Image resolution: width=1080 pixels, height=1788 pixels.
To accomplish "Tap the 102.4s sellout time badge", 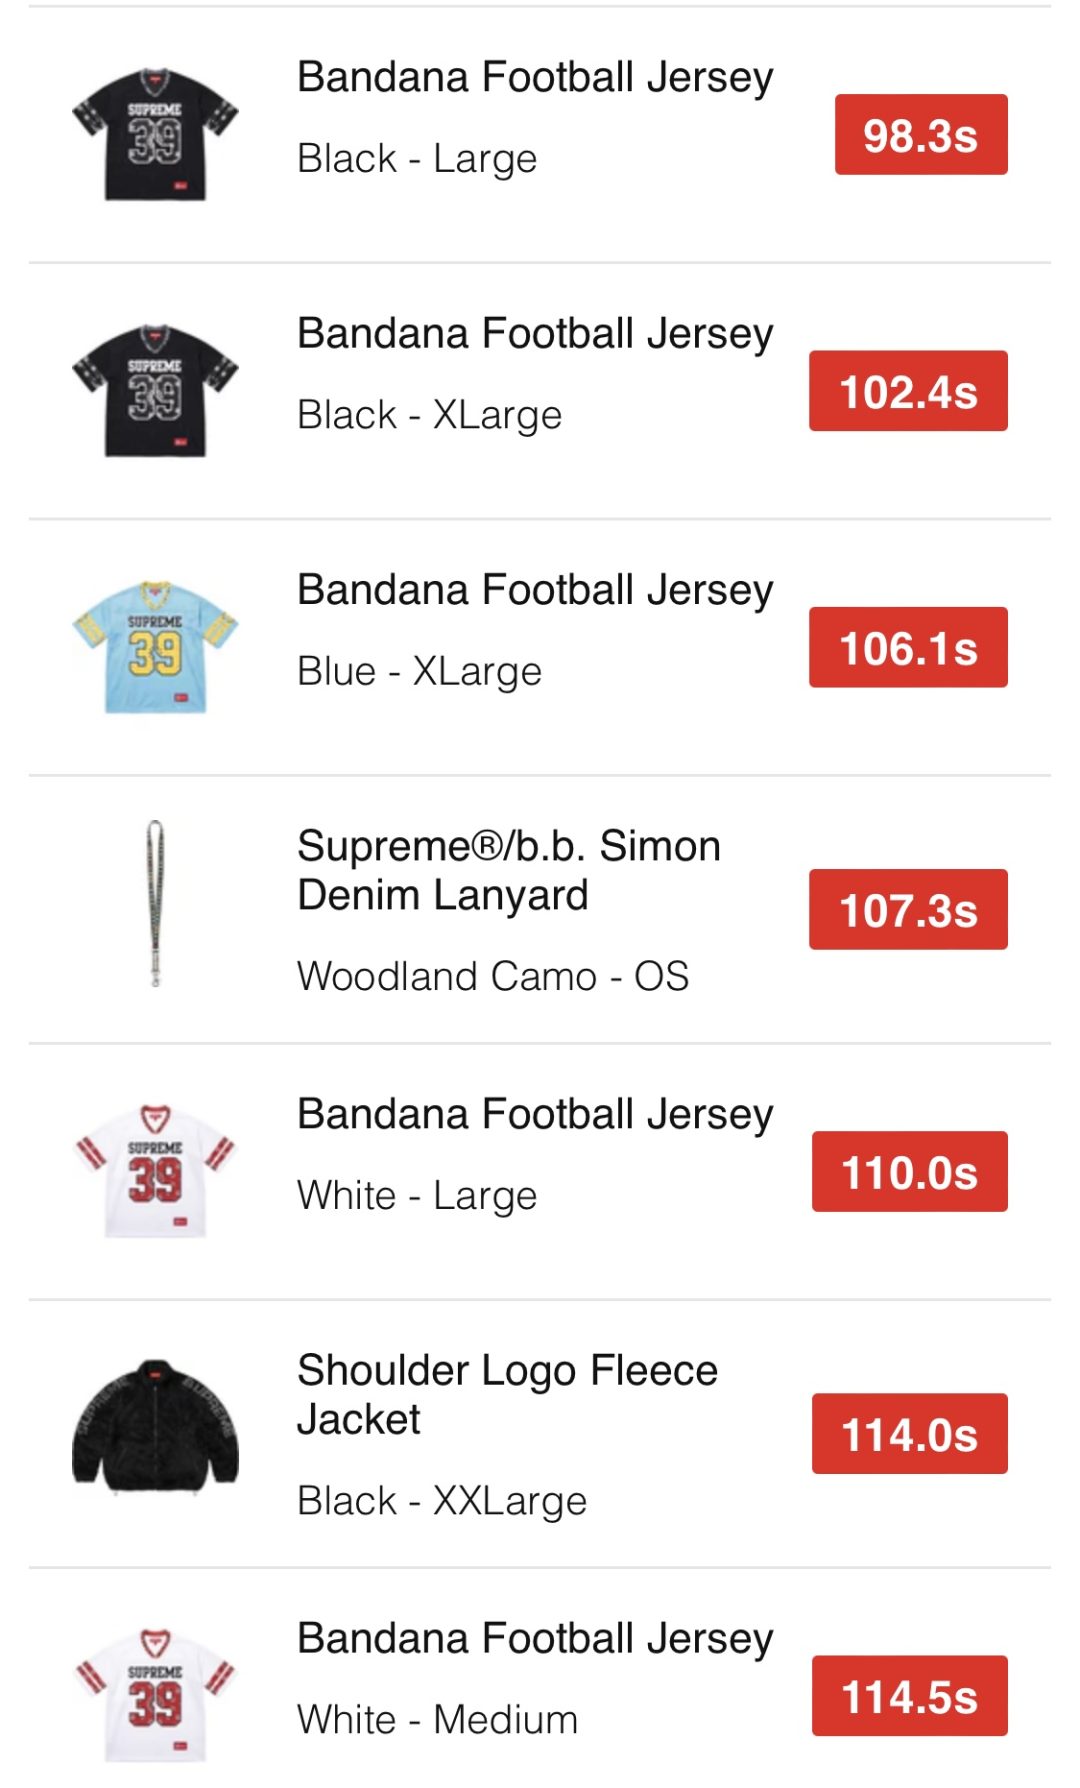I will pyautogui.click(x=908, y=391).
